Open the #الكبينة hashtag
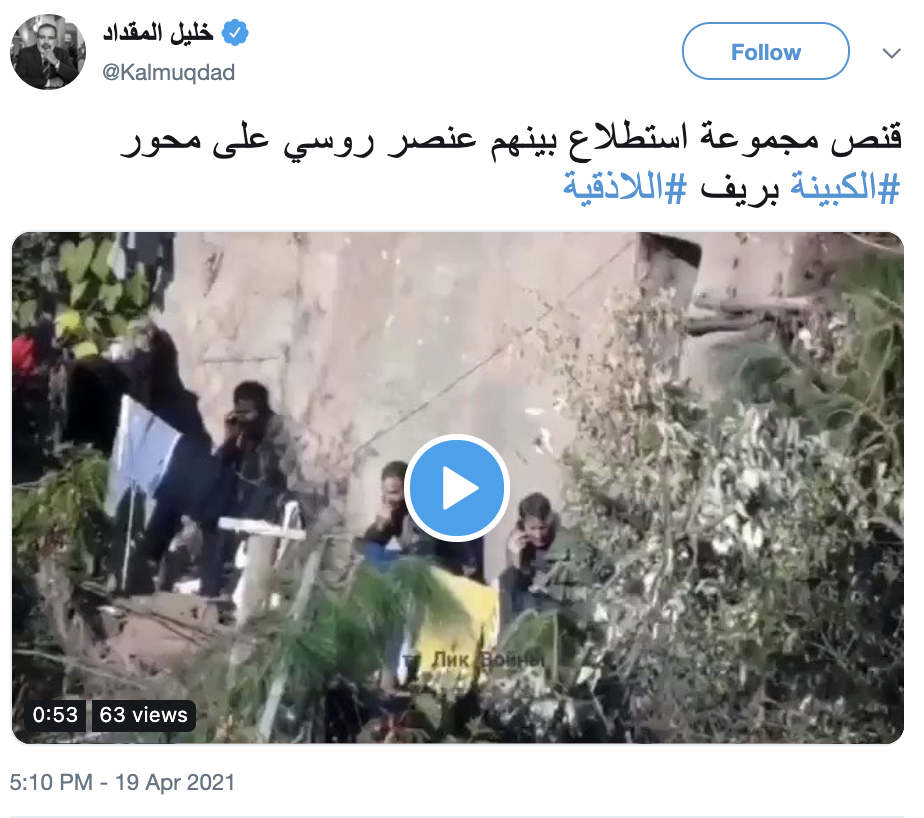The image size is (924, 818). [846, 187]
